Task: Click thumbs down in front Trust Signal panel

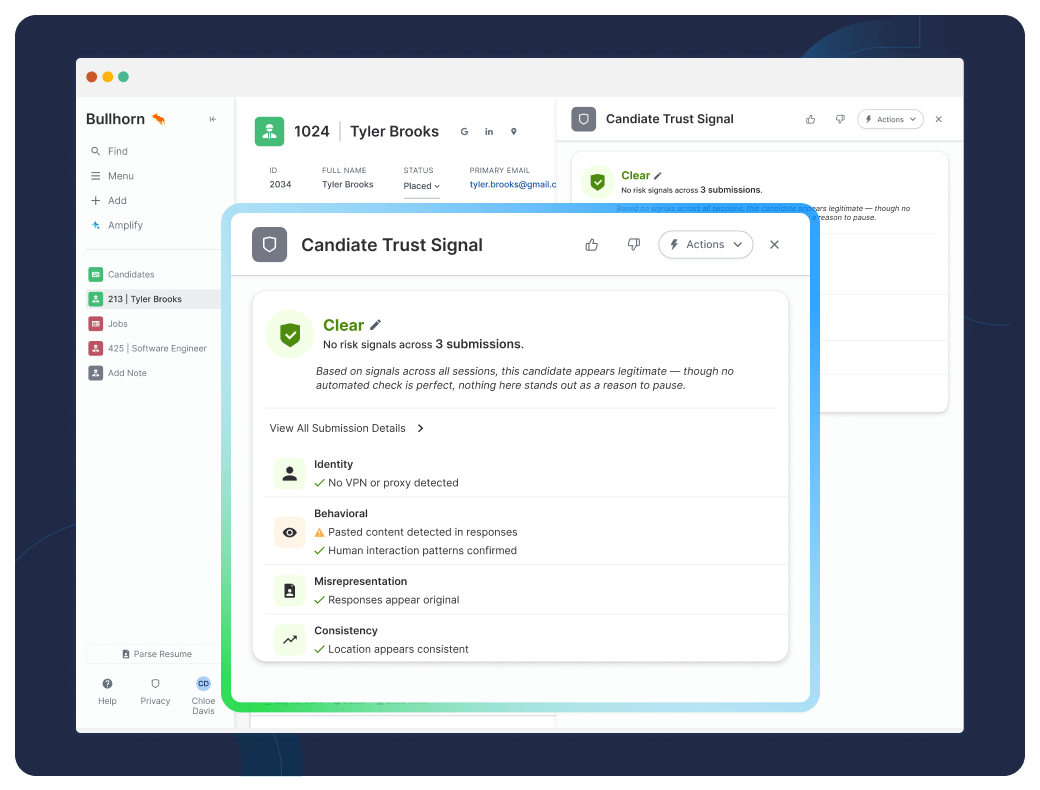Action: pyautogui.click(x=634, y=245)
